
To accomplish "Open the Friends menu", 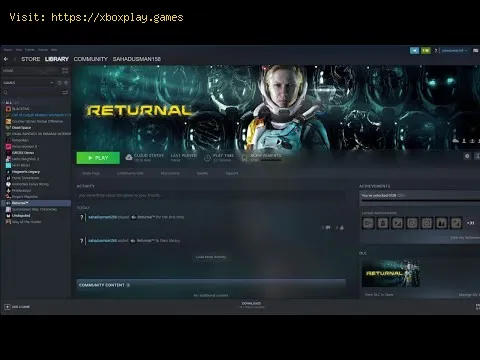I will [30, 50].
